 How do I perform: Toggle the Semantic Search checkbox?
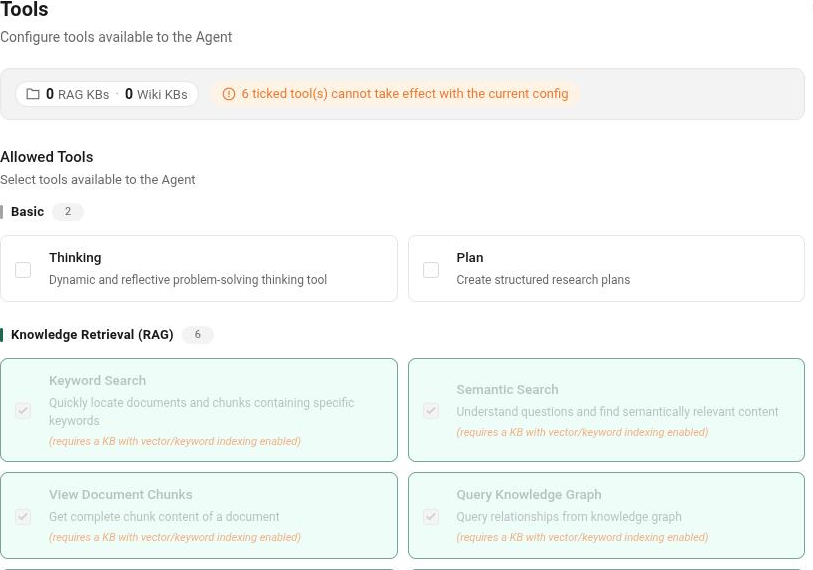pyautogui.click(x=431, y=411)
